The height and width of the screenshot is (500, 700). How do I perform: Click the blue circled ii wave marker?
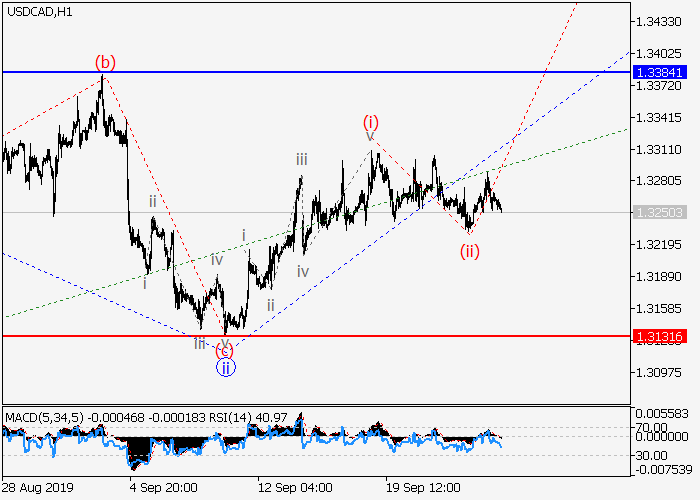(226, 368)
